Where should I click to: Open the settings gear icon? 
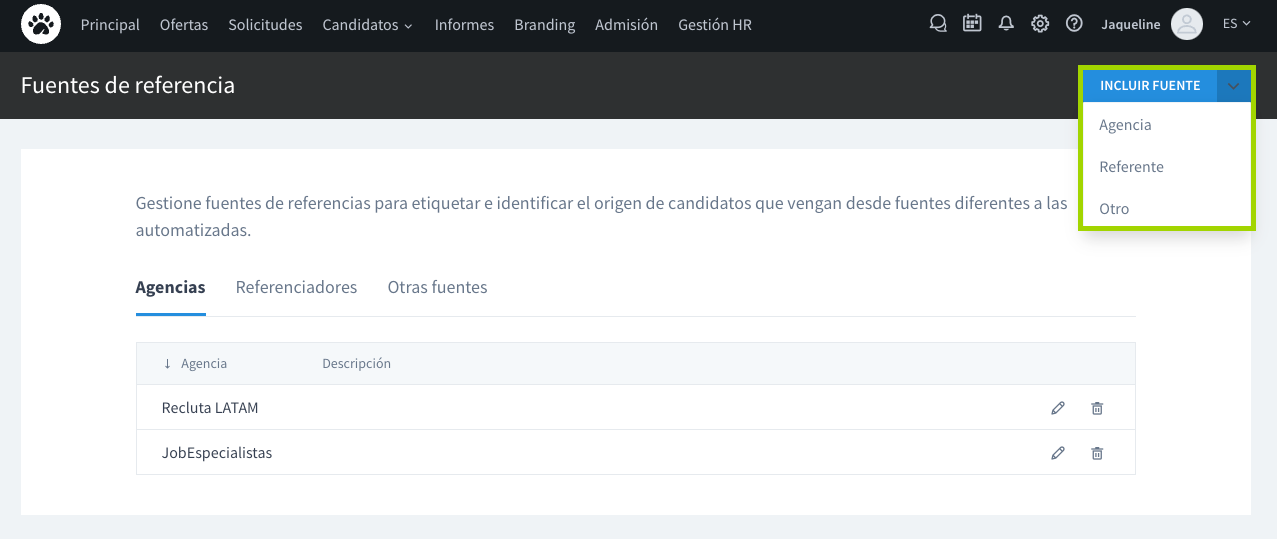coord(1040,24)
